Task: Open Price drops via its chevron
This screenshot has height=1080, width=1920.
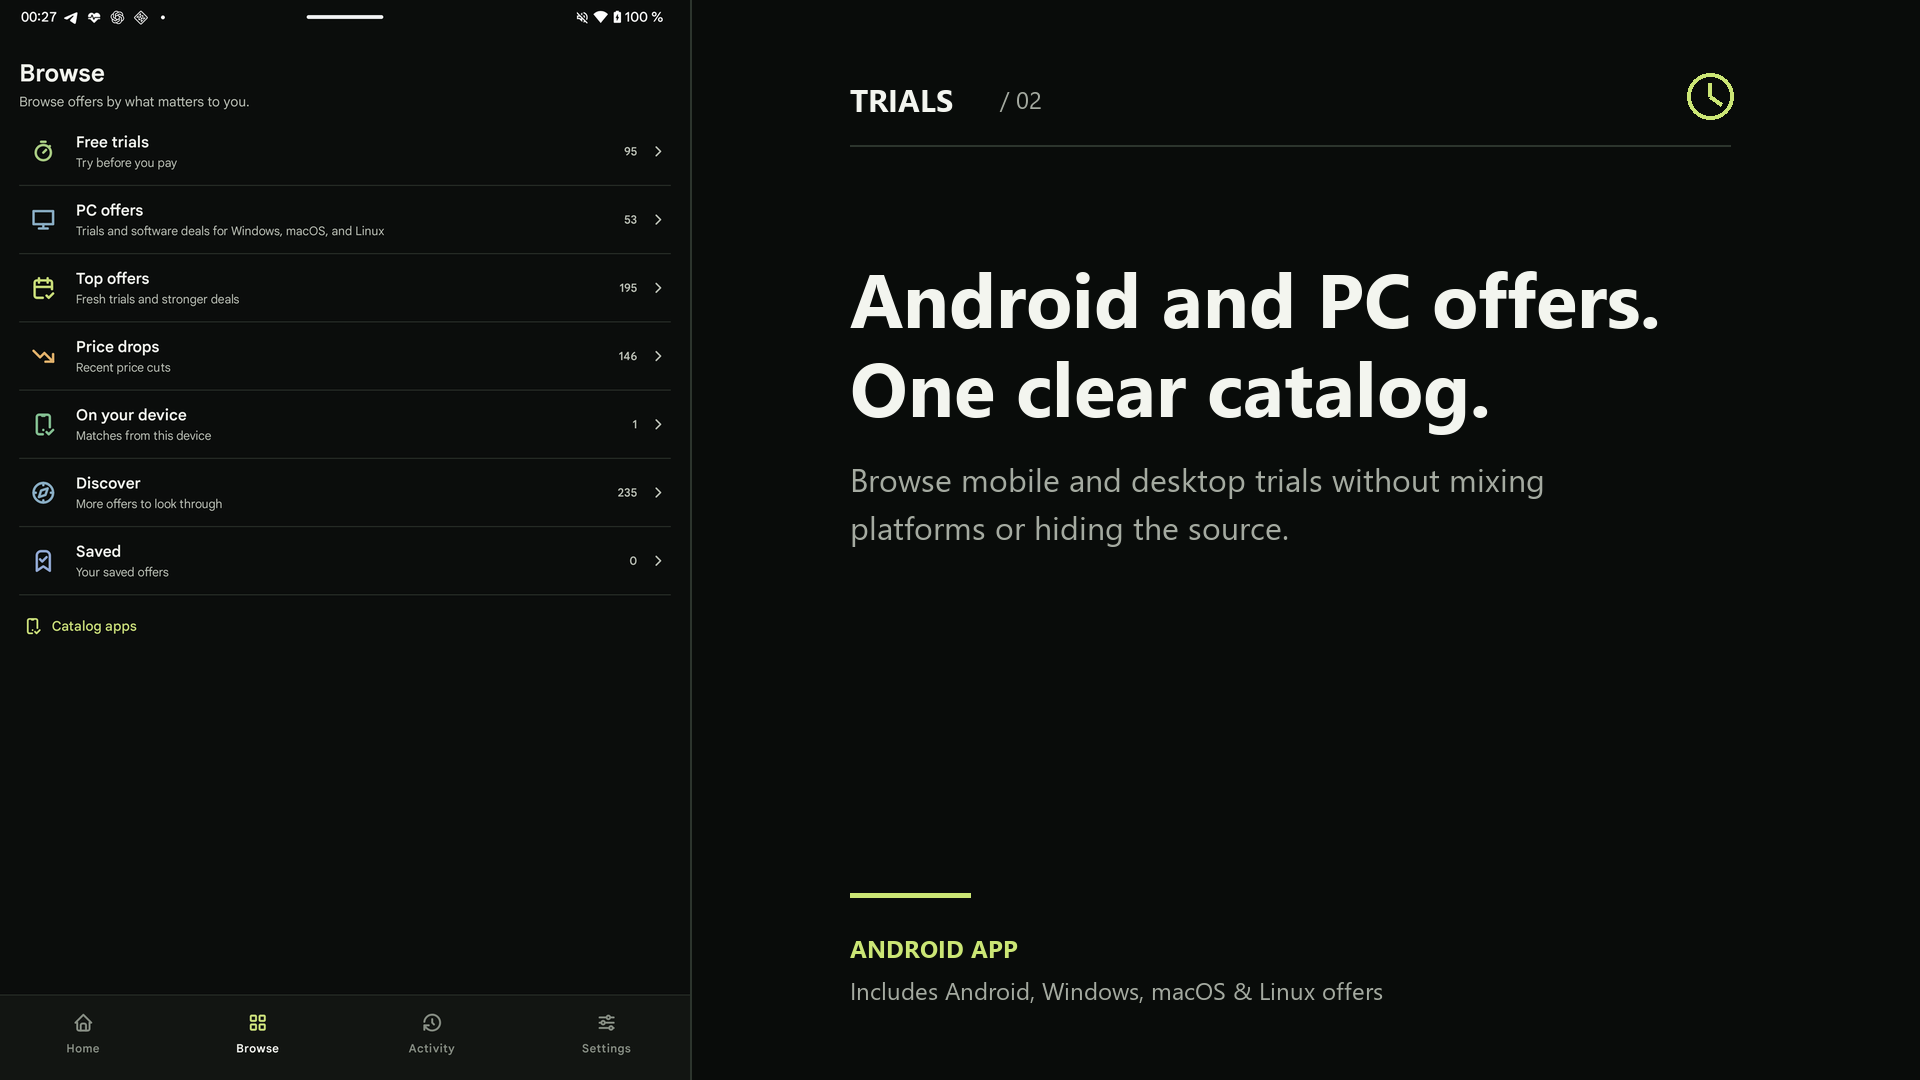Action: click(x=658, y=356)
